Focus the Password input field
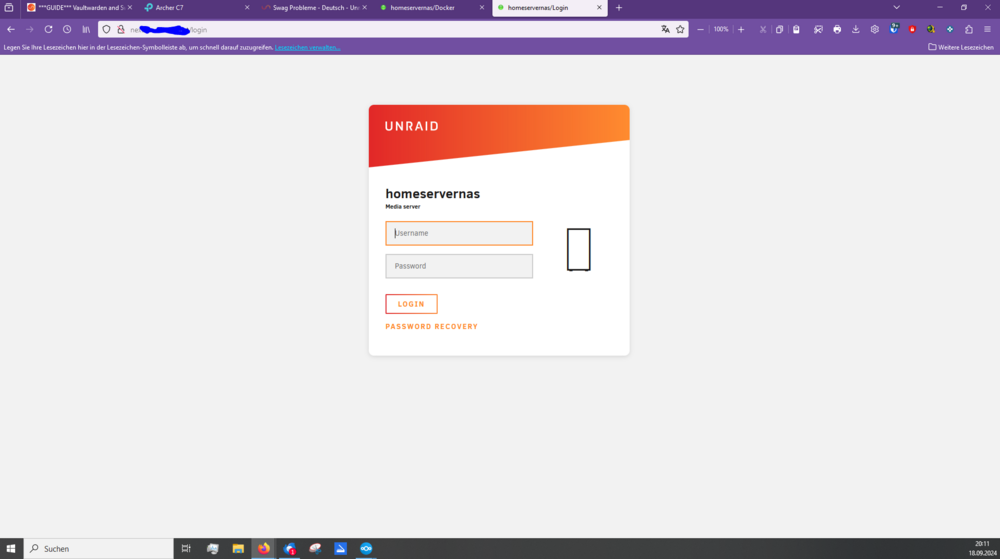 pos(459,266)
